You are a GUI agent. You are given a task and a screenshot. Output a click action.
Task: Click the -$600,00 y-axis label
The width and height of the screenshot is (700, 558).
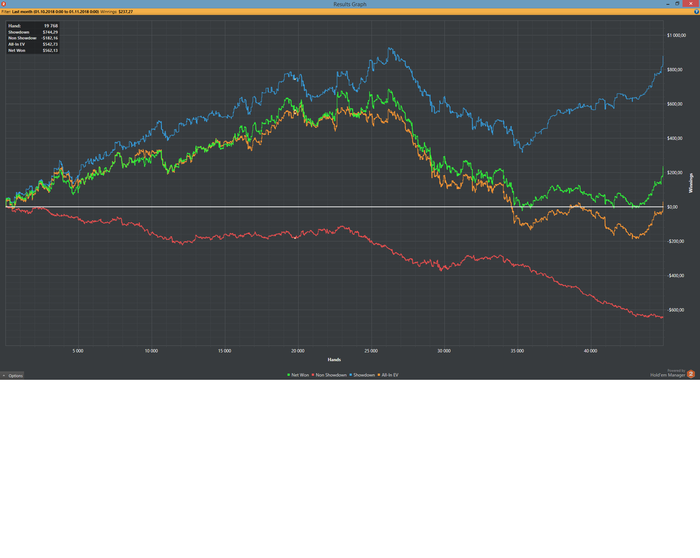675,310
